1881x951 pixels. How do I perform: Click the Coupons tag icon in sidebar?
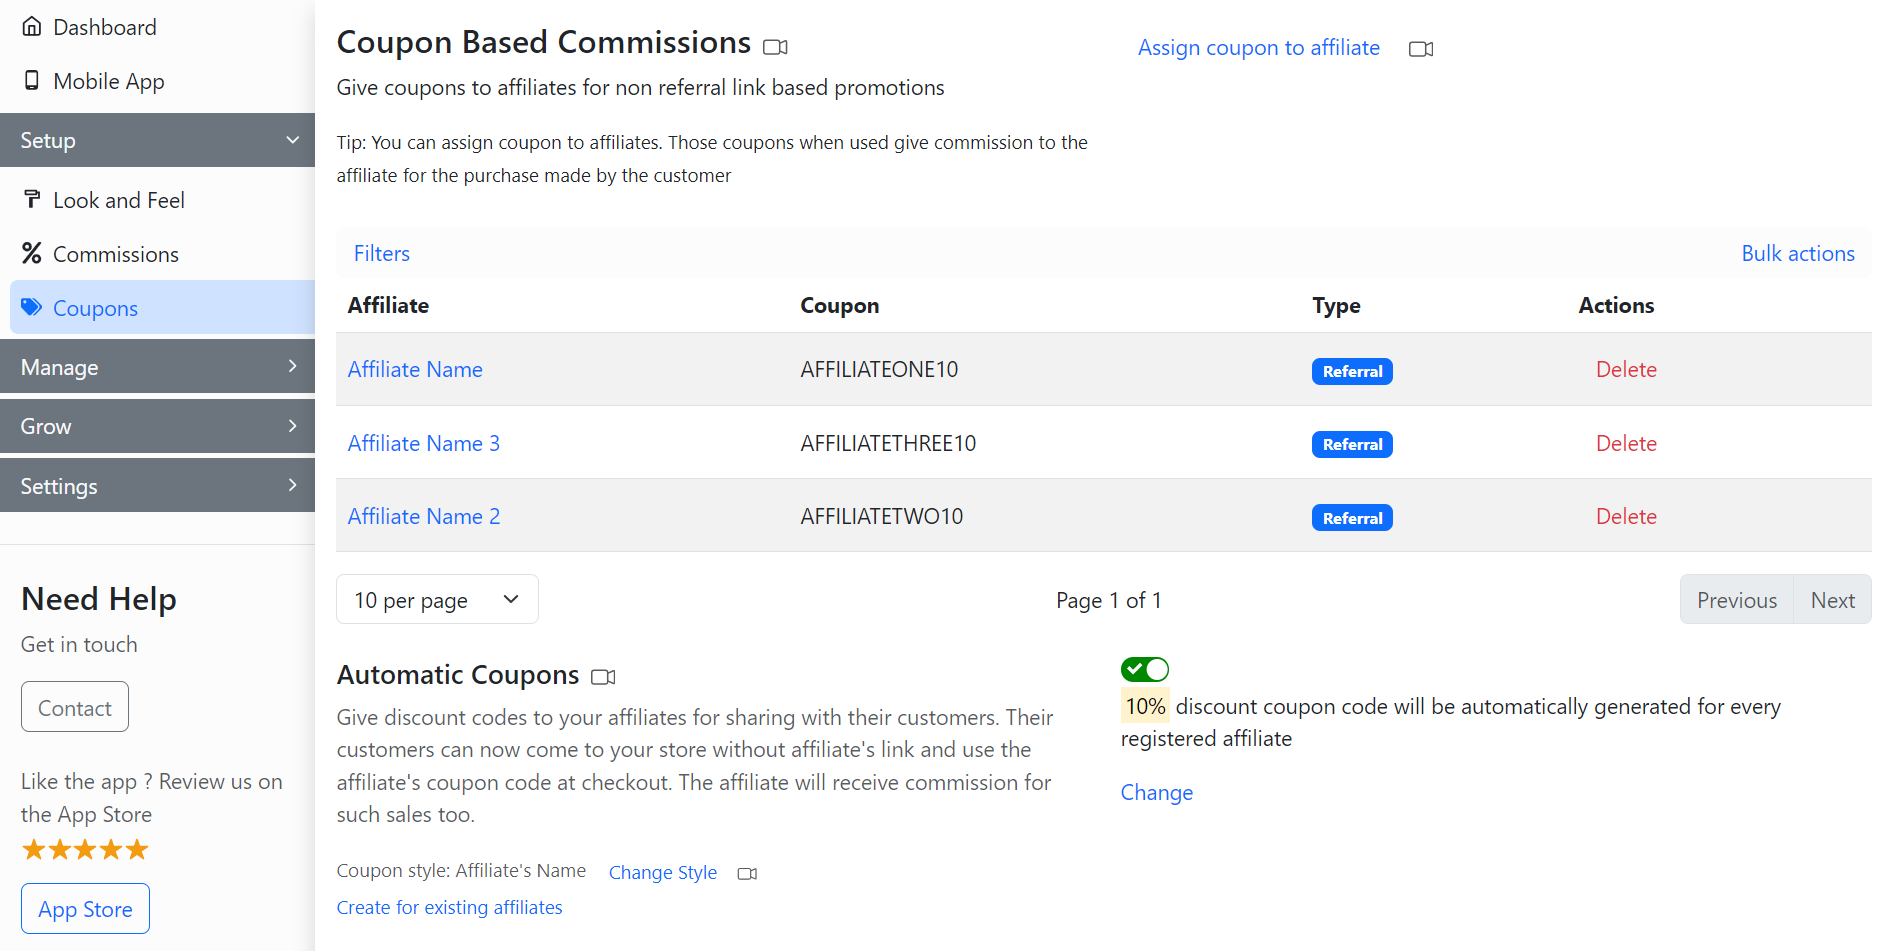point(32,308)
